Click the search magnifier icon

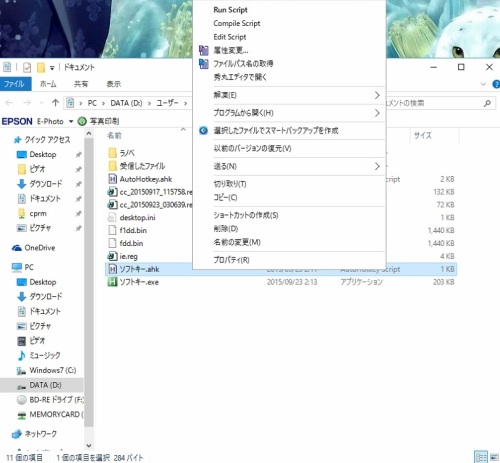487,103
